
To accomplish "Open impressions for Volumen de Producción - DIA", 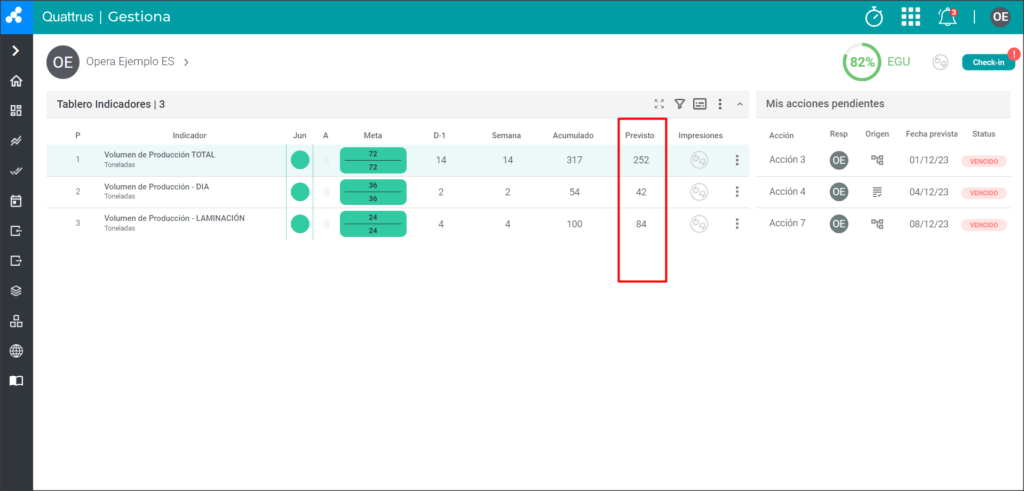I will click(699, 191).
